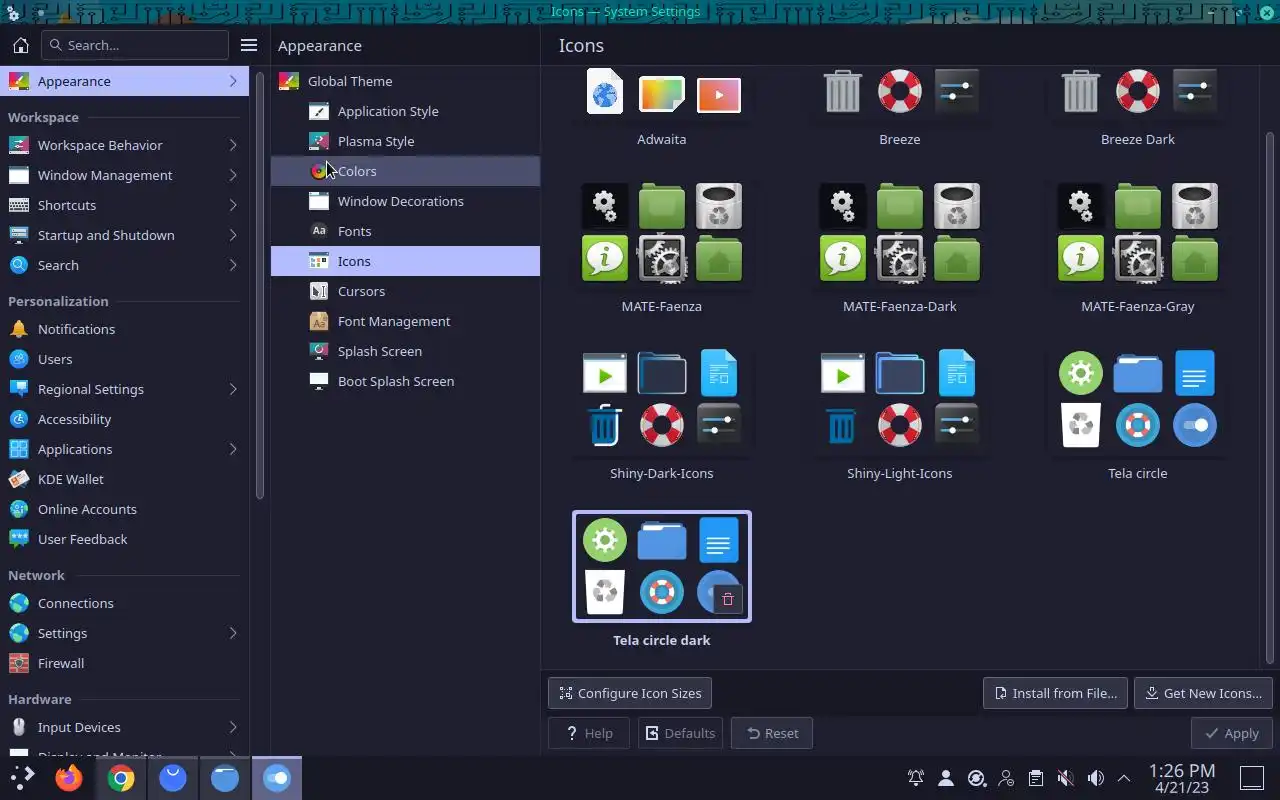The width and height of the screenshot is (1280, 800).
Task: Click the taskbar clock showing 1:26 PM
Action: click(1182, 778)
